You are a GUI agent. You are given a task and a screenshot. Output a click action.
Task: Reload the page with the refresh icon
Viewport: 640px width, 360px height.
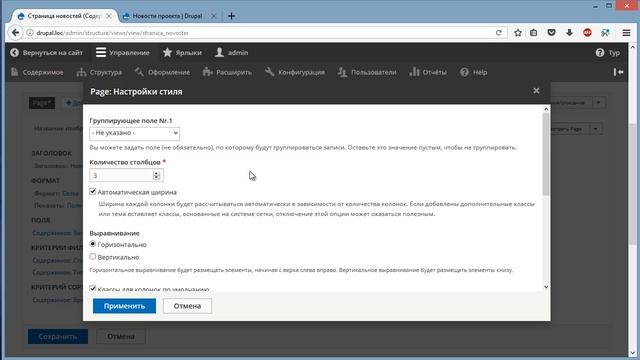pos(498,33)
